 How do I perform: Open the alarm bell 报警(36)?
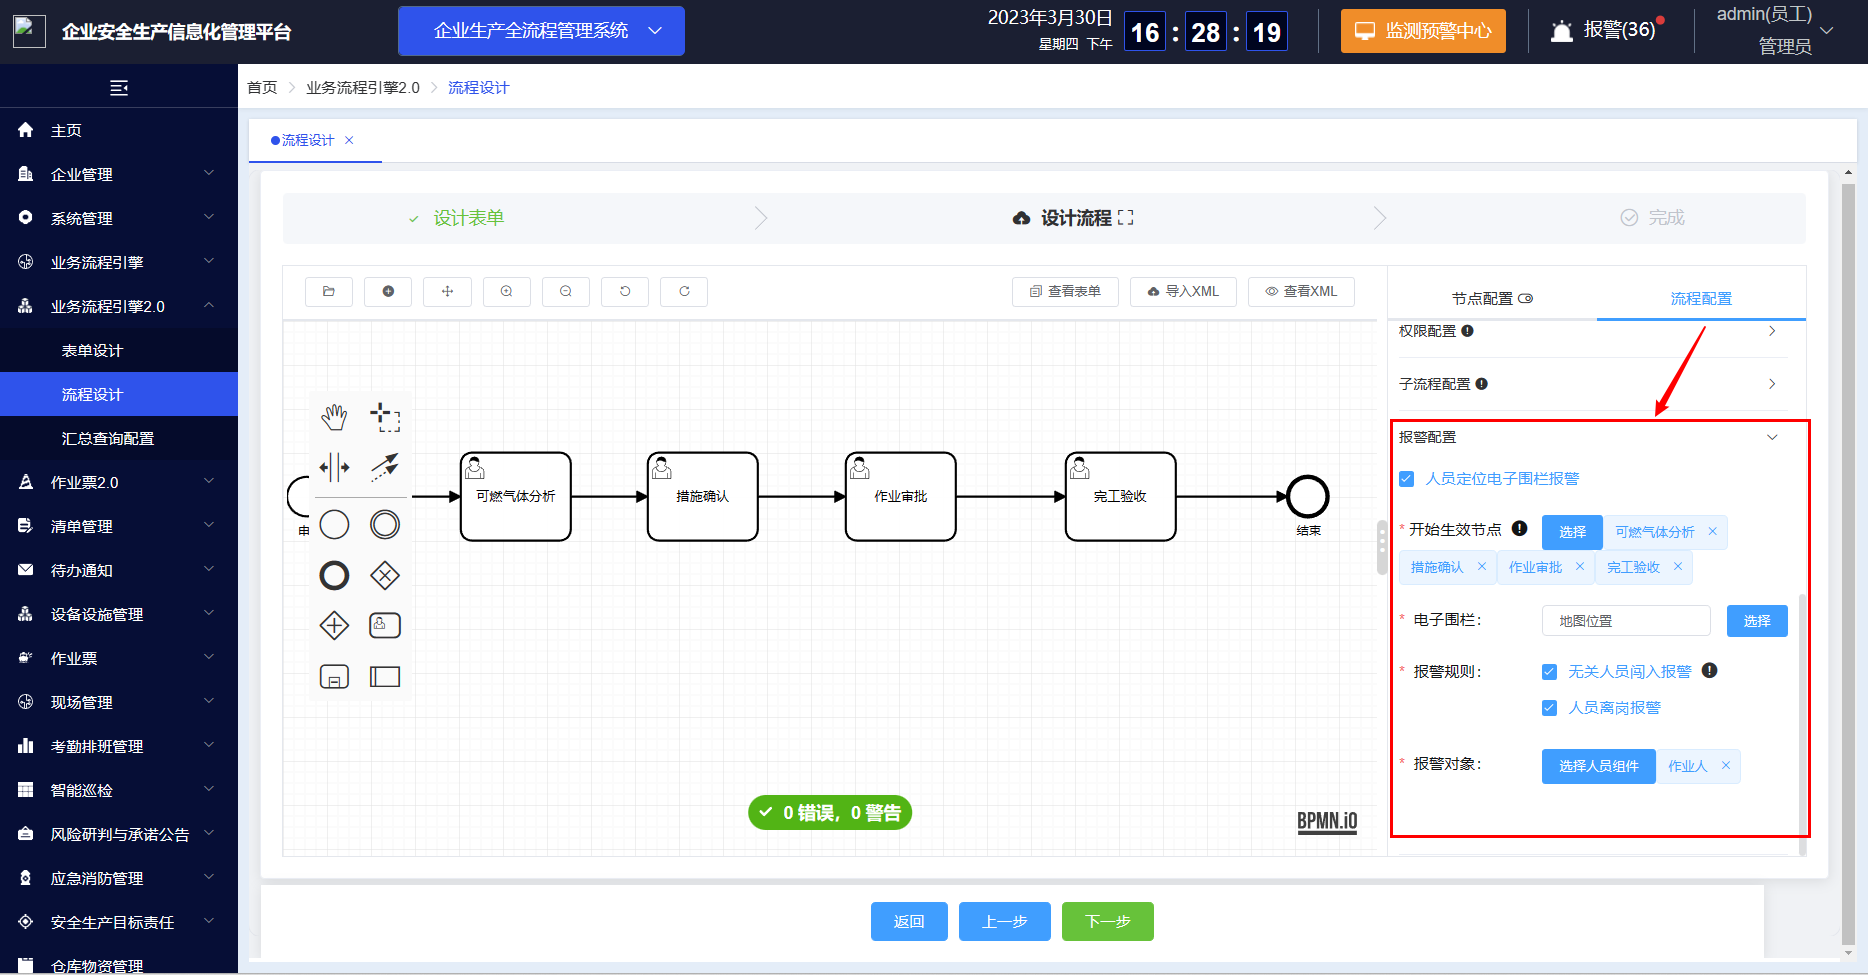tap(1608, 30)
